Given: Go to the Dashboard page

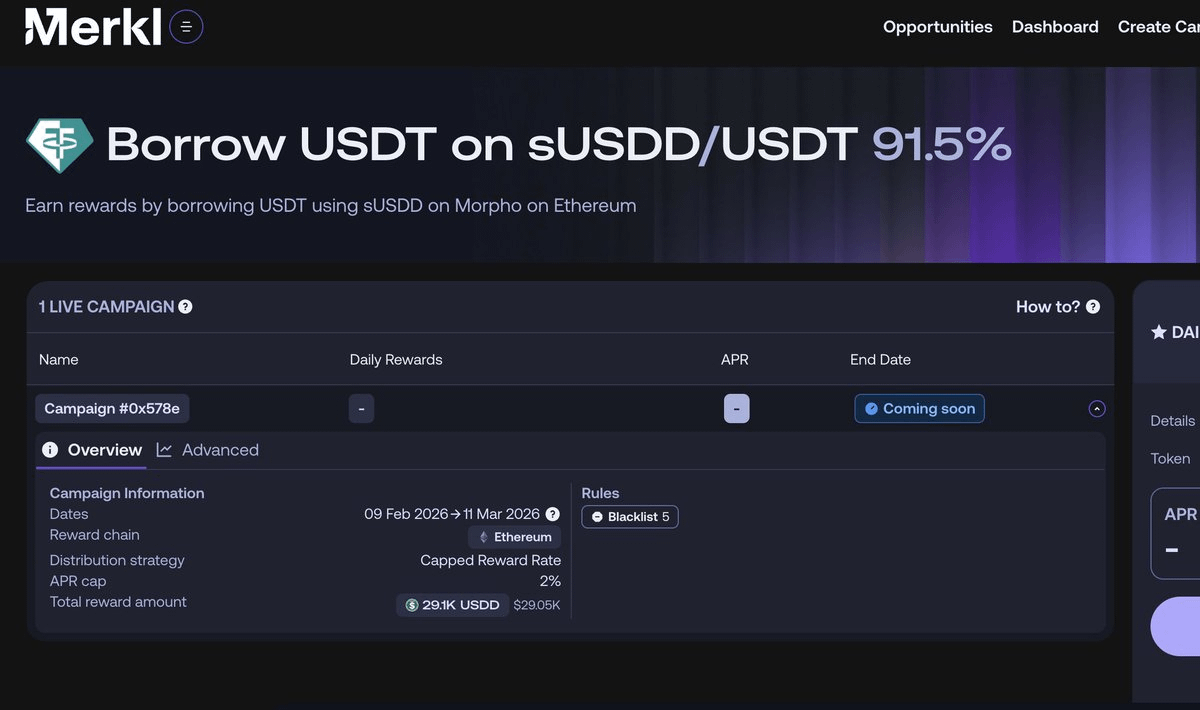Looking at the screenshot, I should pos(1055,27).
